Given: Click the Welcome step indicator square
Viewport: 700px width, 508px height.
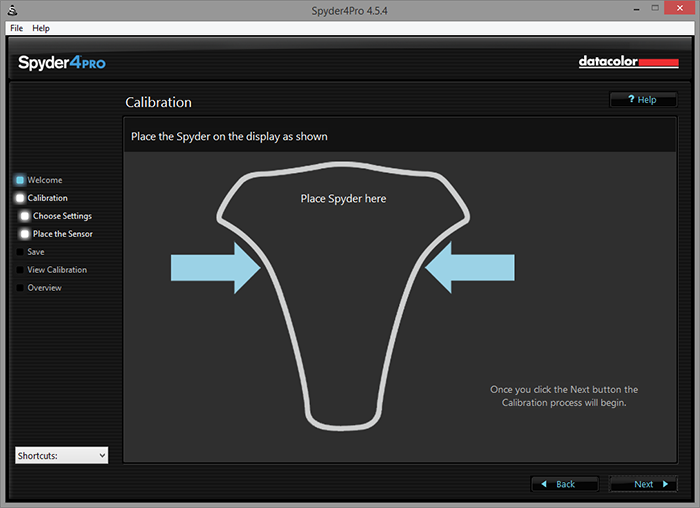Looking at the screenshot, I should click(20, 180).
